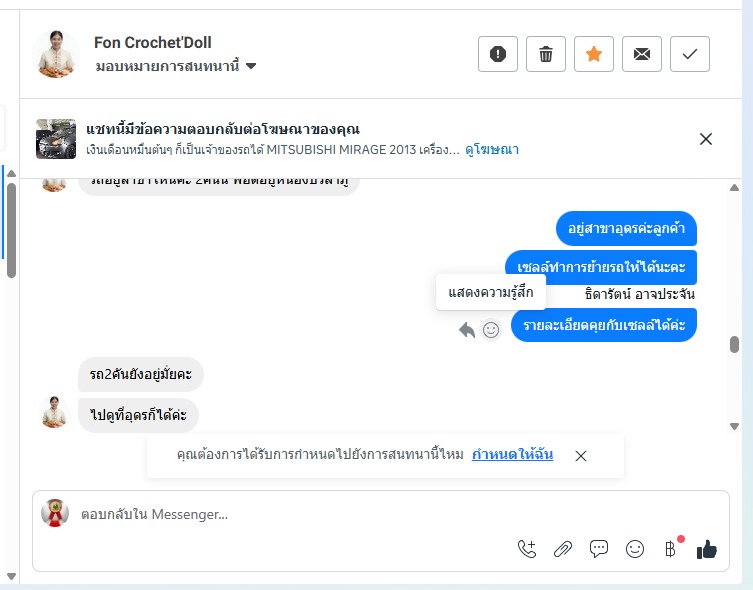Click the chat scrollbar down arrow

coord(734,426)
